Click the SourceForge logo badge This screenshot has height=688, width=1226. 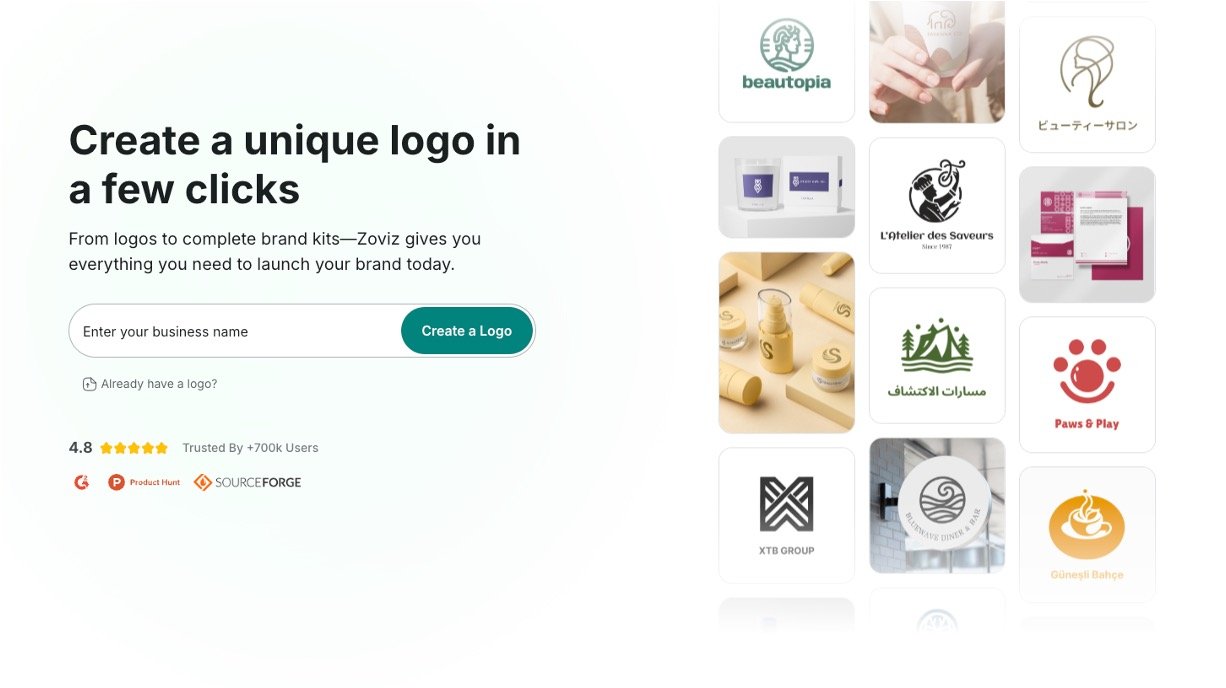click(247, 482)
